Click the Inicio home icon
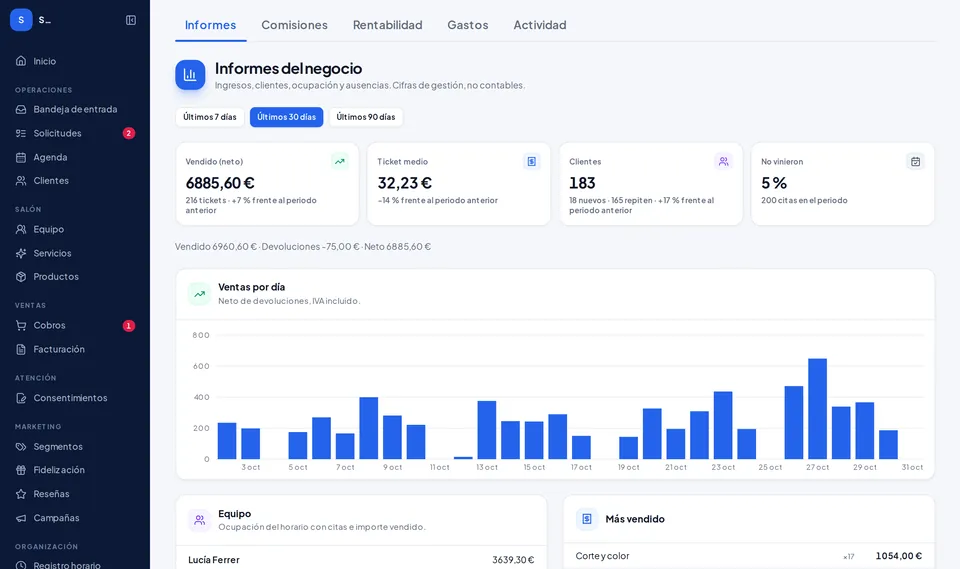The height and width of the screenshot is (569, 960). 21,61
